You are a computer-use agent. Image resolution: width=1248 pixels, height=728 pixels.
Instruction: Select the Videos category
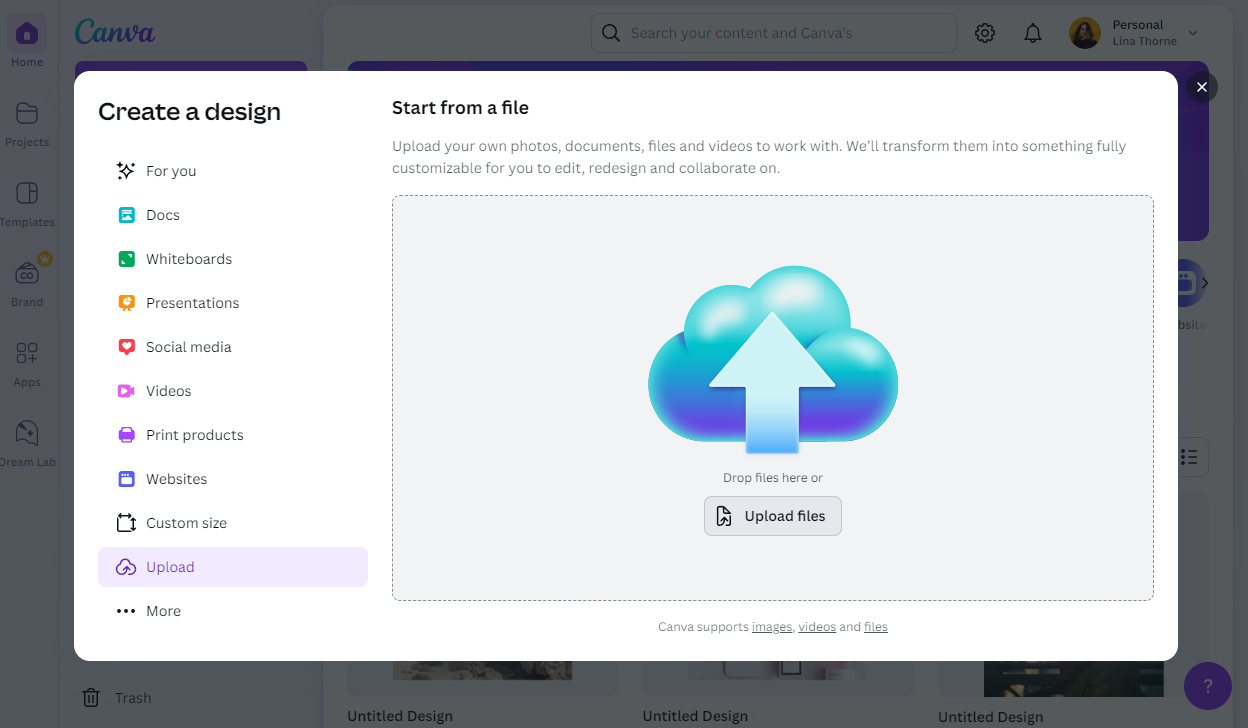click(x=233, y=391)
